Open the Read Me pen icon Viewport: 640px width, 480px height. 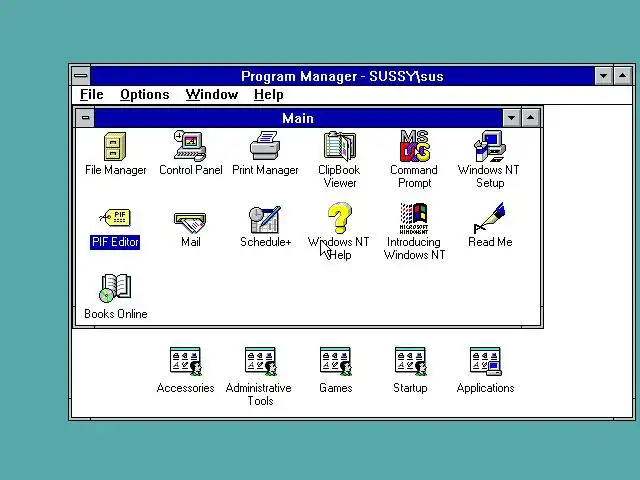(490, 218)
